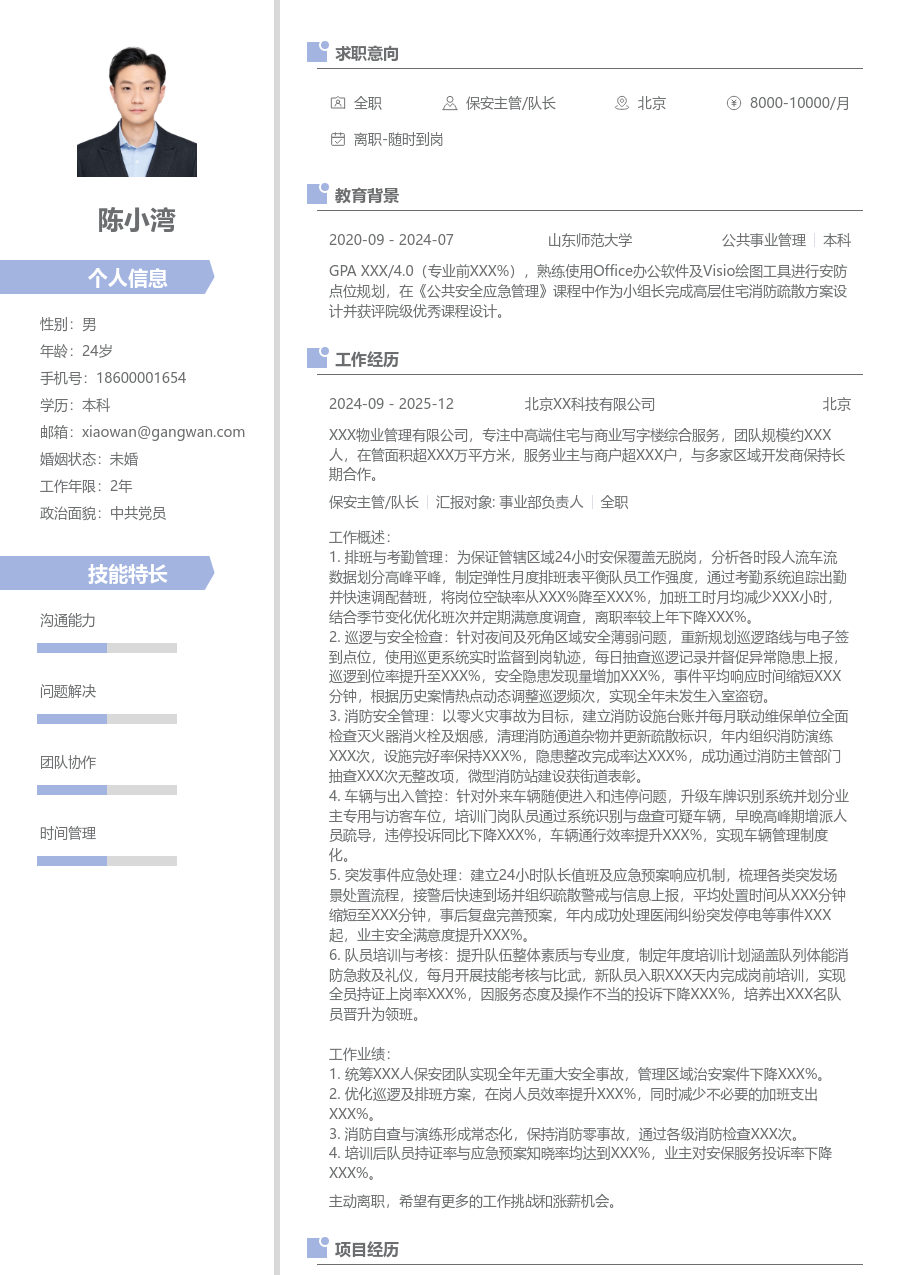Click the 工作业绩： label

[x=361, y=1054]
